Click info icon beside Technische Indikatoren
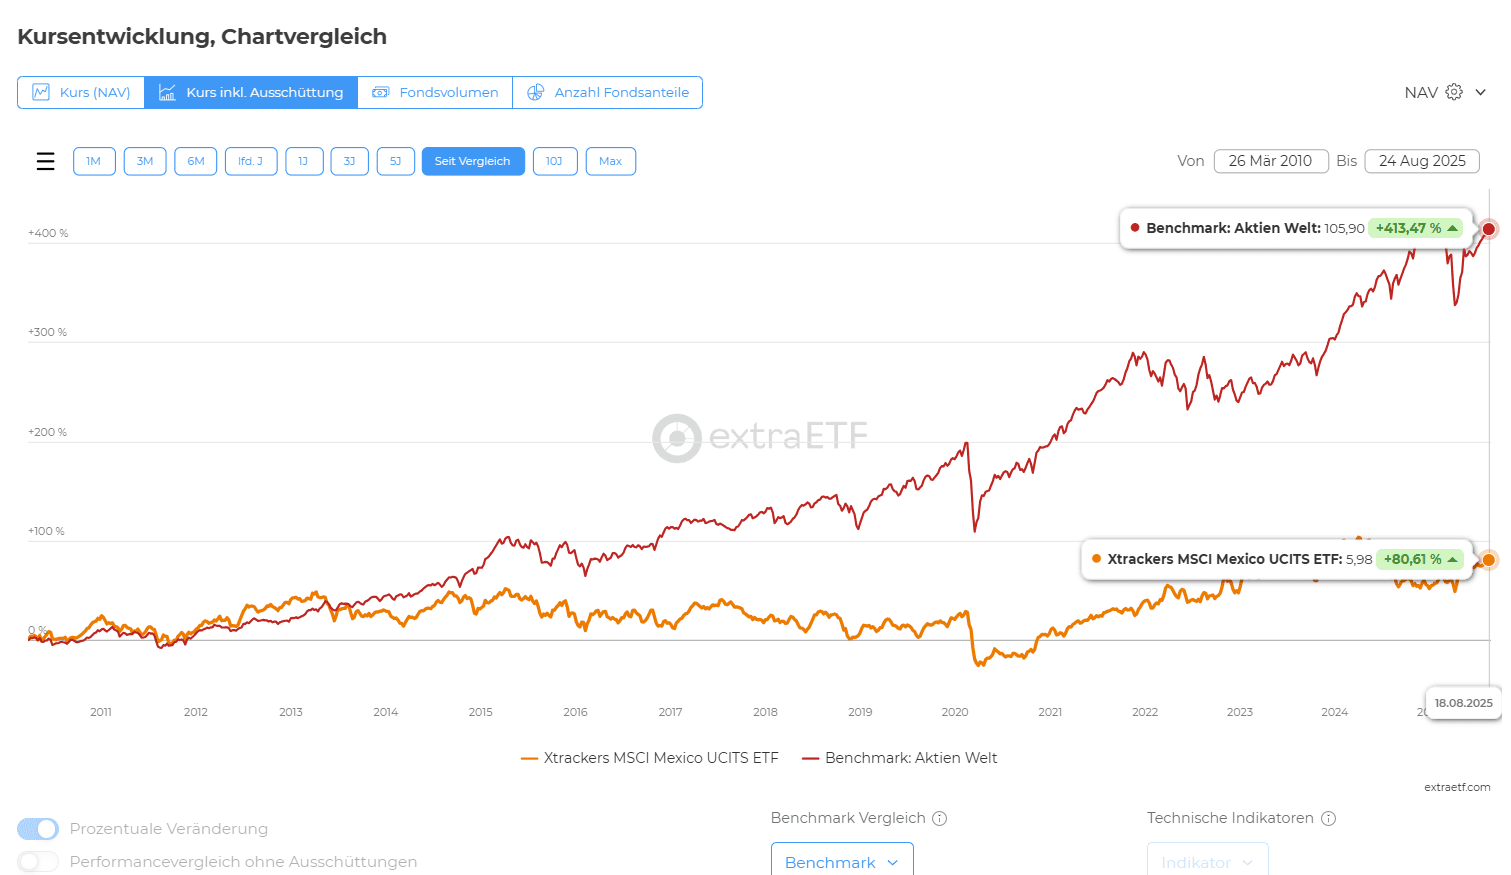 coord(1328,818)
